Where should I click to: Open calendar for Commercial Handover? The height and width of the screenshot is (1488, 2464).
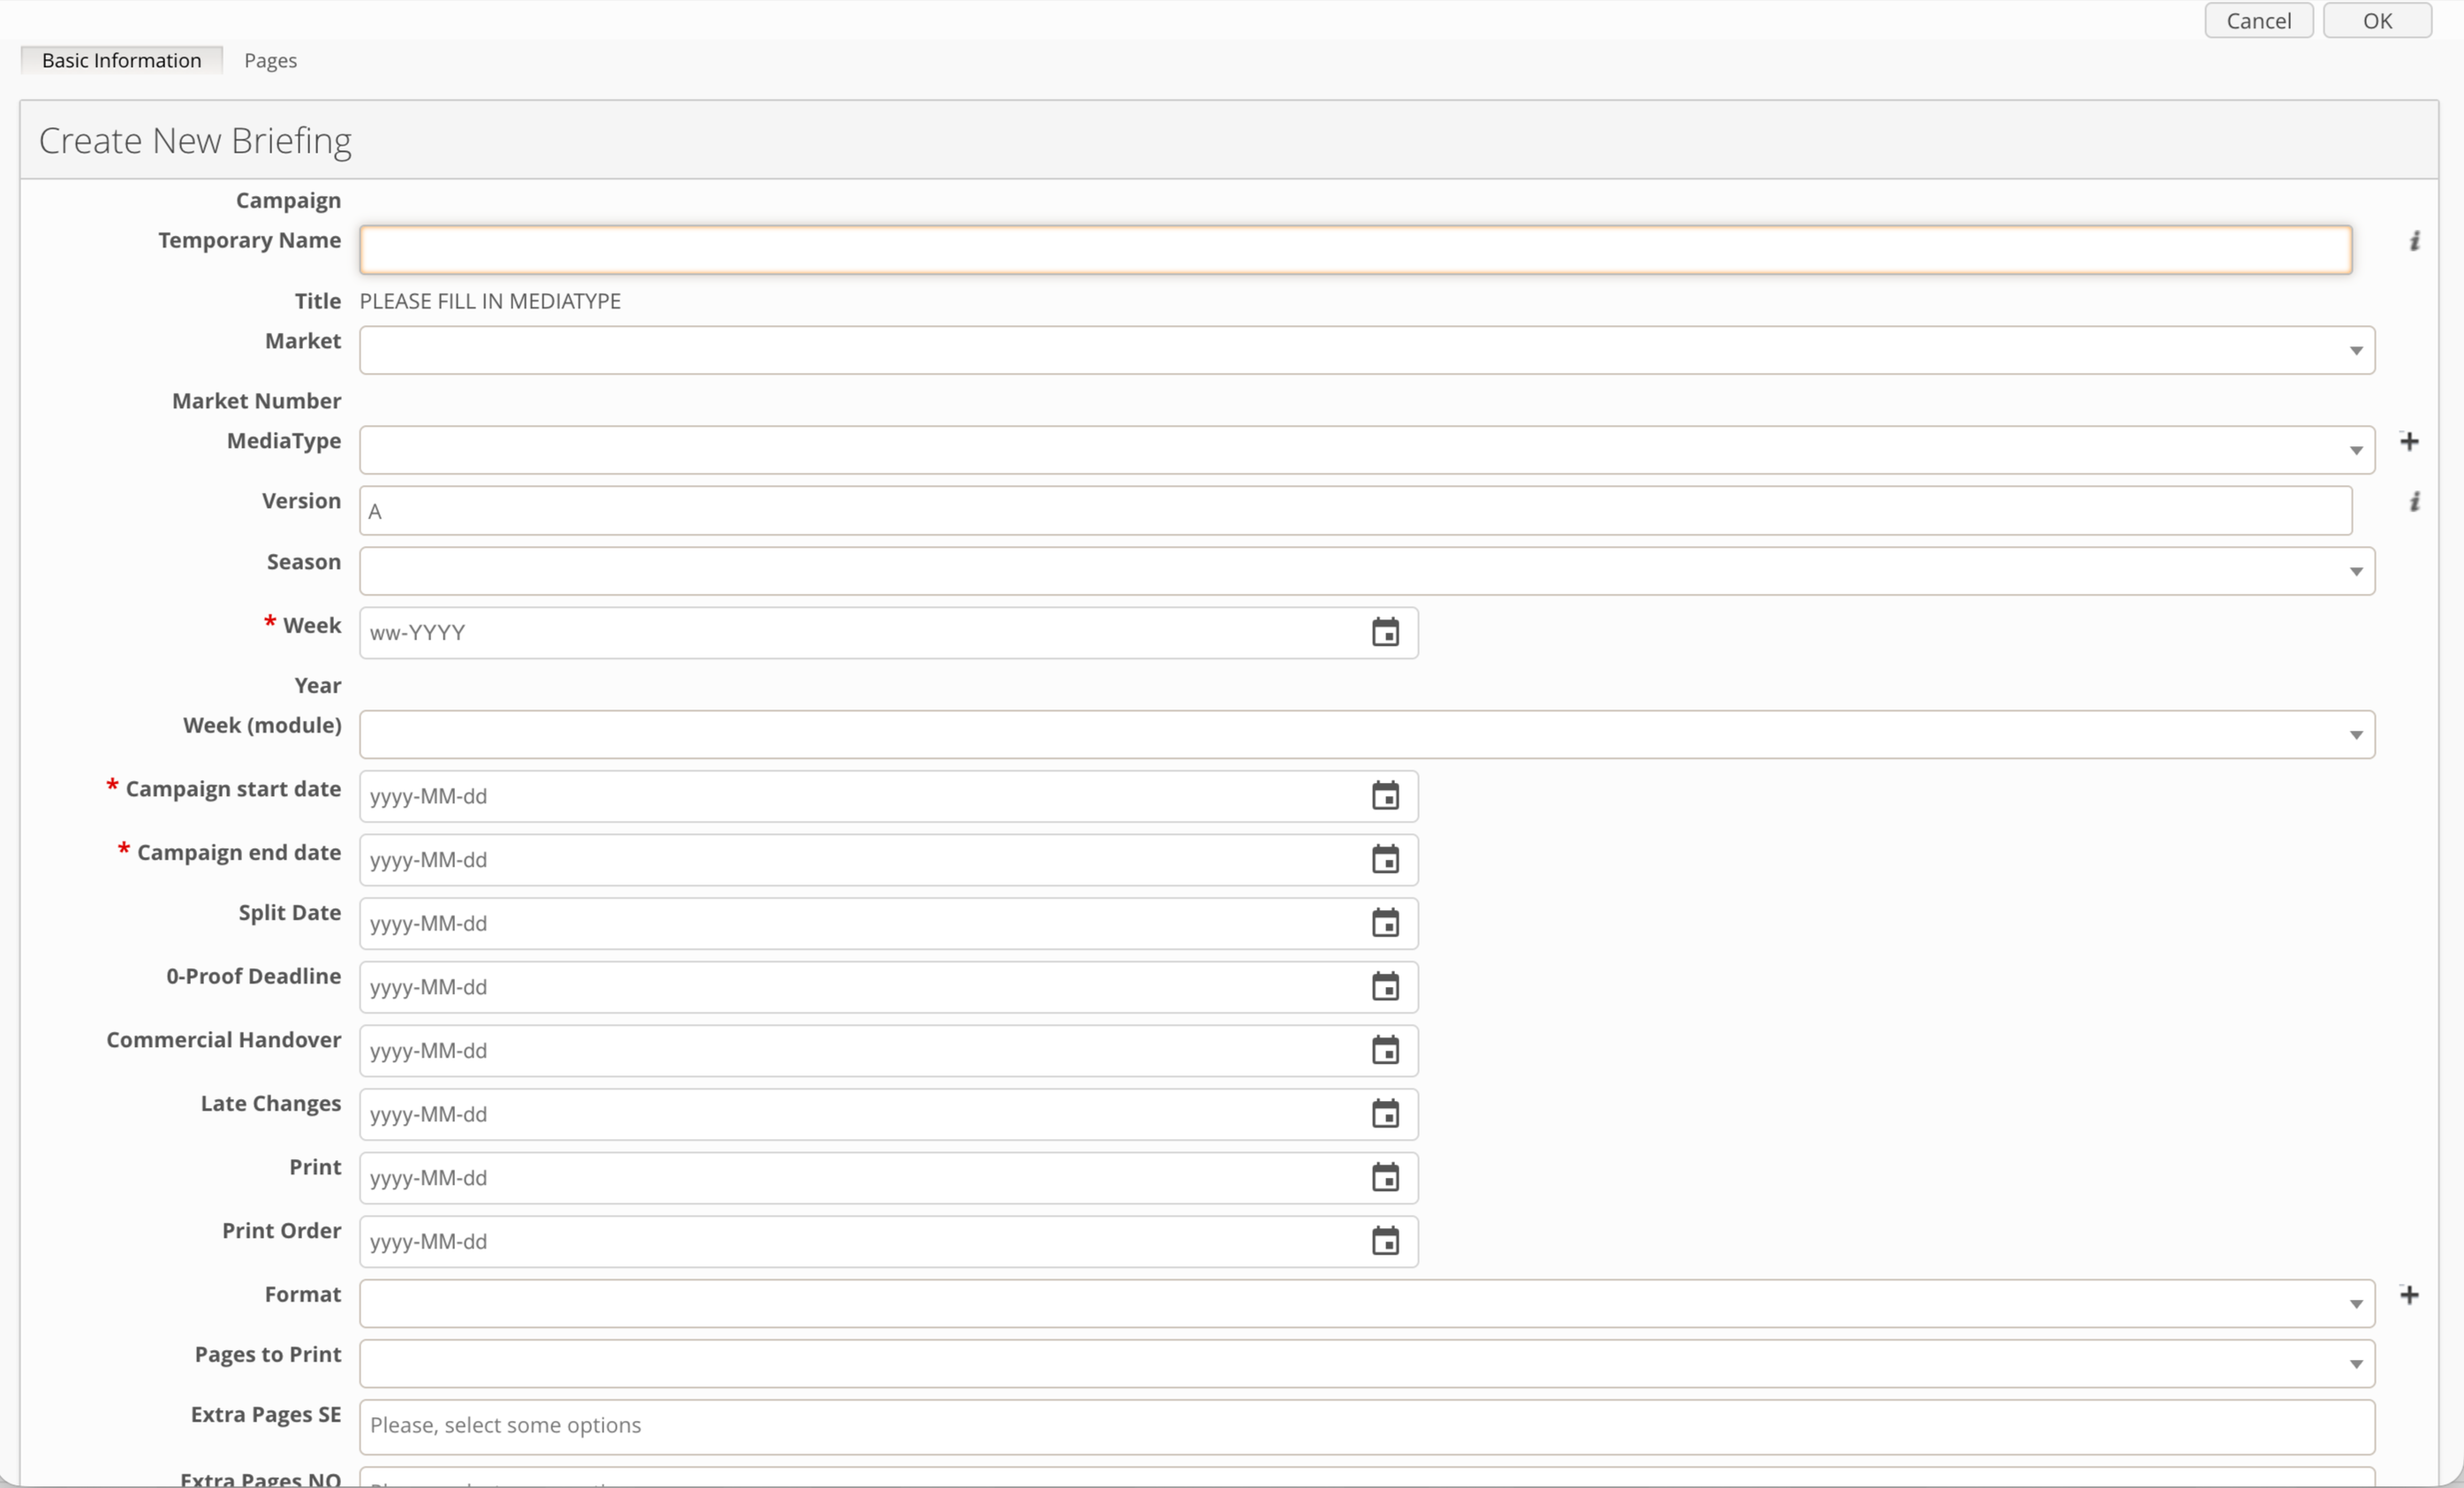(1385, 1050)
